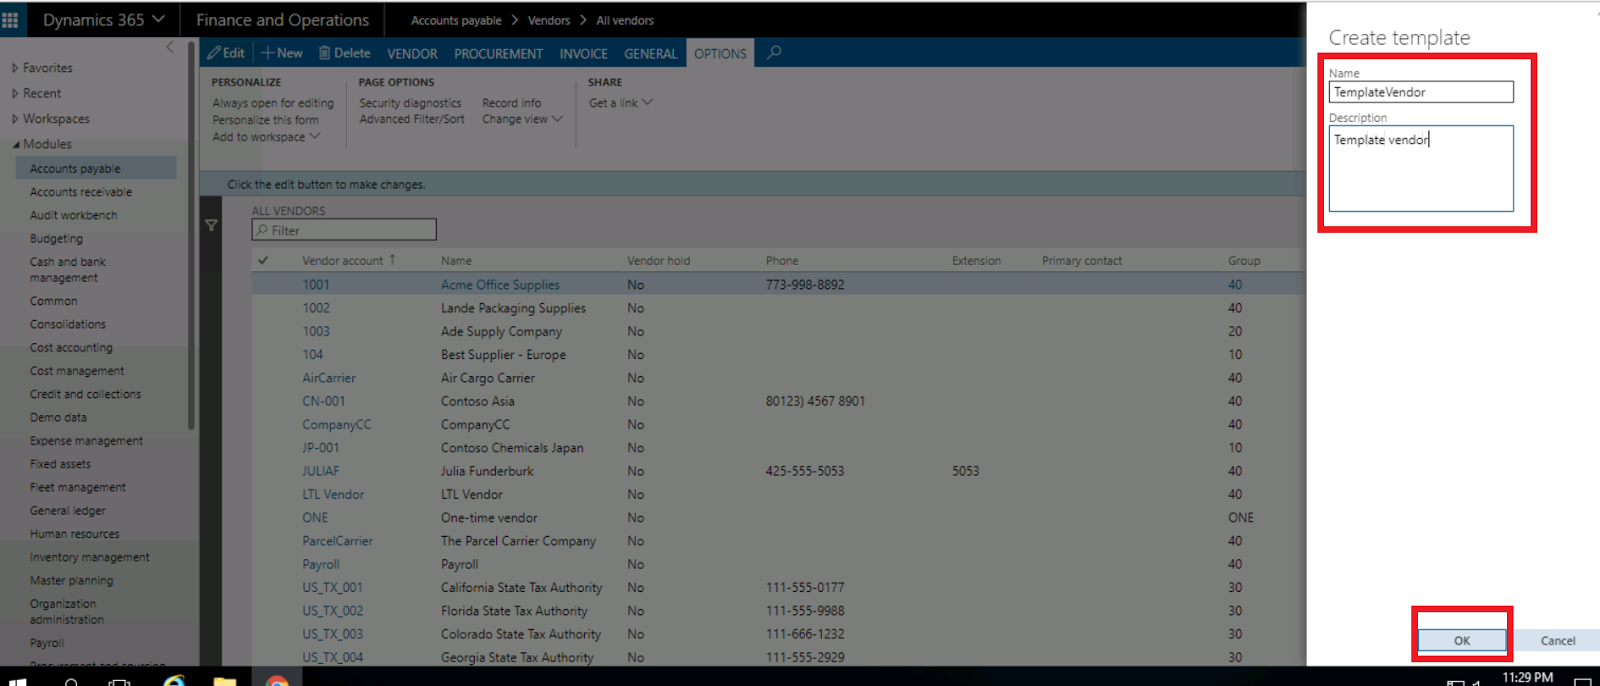1600x686 pixels.
Task: Click the All vendors Filter box
Action: [344, 230]
